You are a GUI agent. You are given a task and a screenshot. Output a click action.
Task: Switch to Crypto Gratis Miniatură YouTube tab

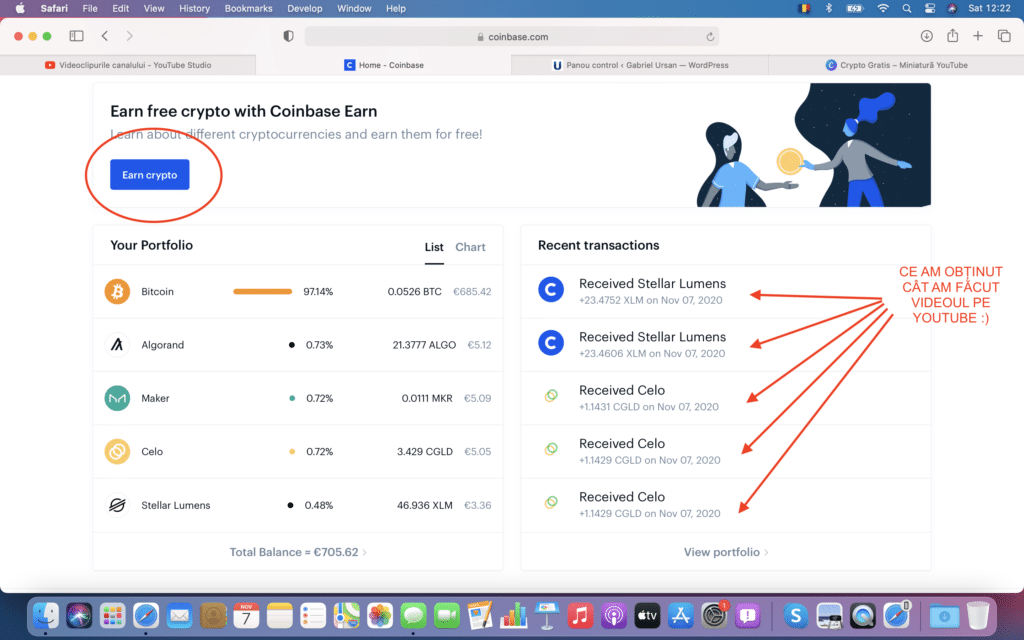(896, 65)
